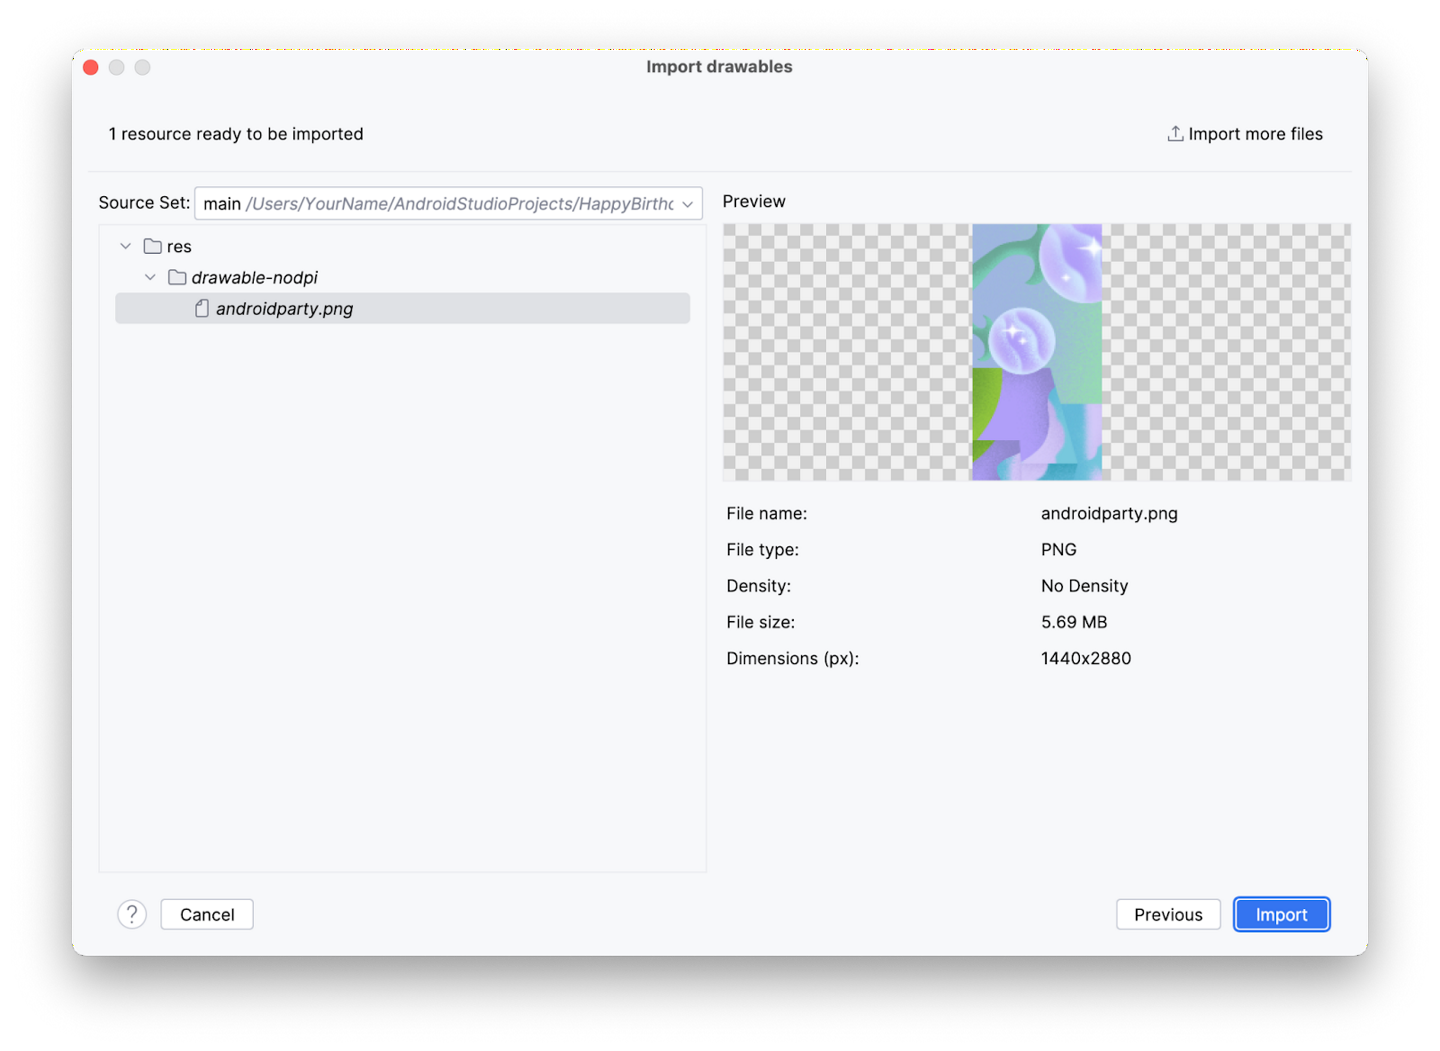Go back with the Previous button
This screenshot has height=1051, width=1440.
tap(1168, 914)
